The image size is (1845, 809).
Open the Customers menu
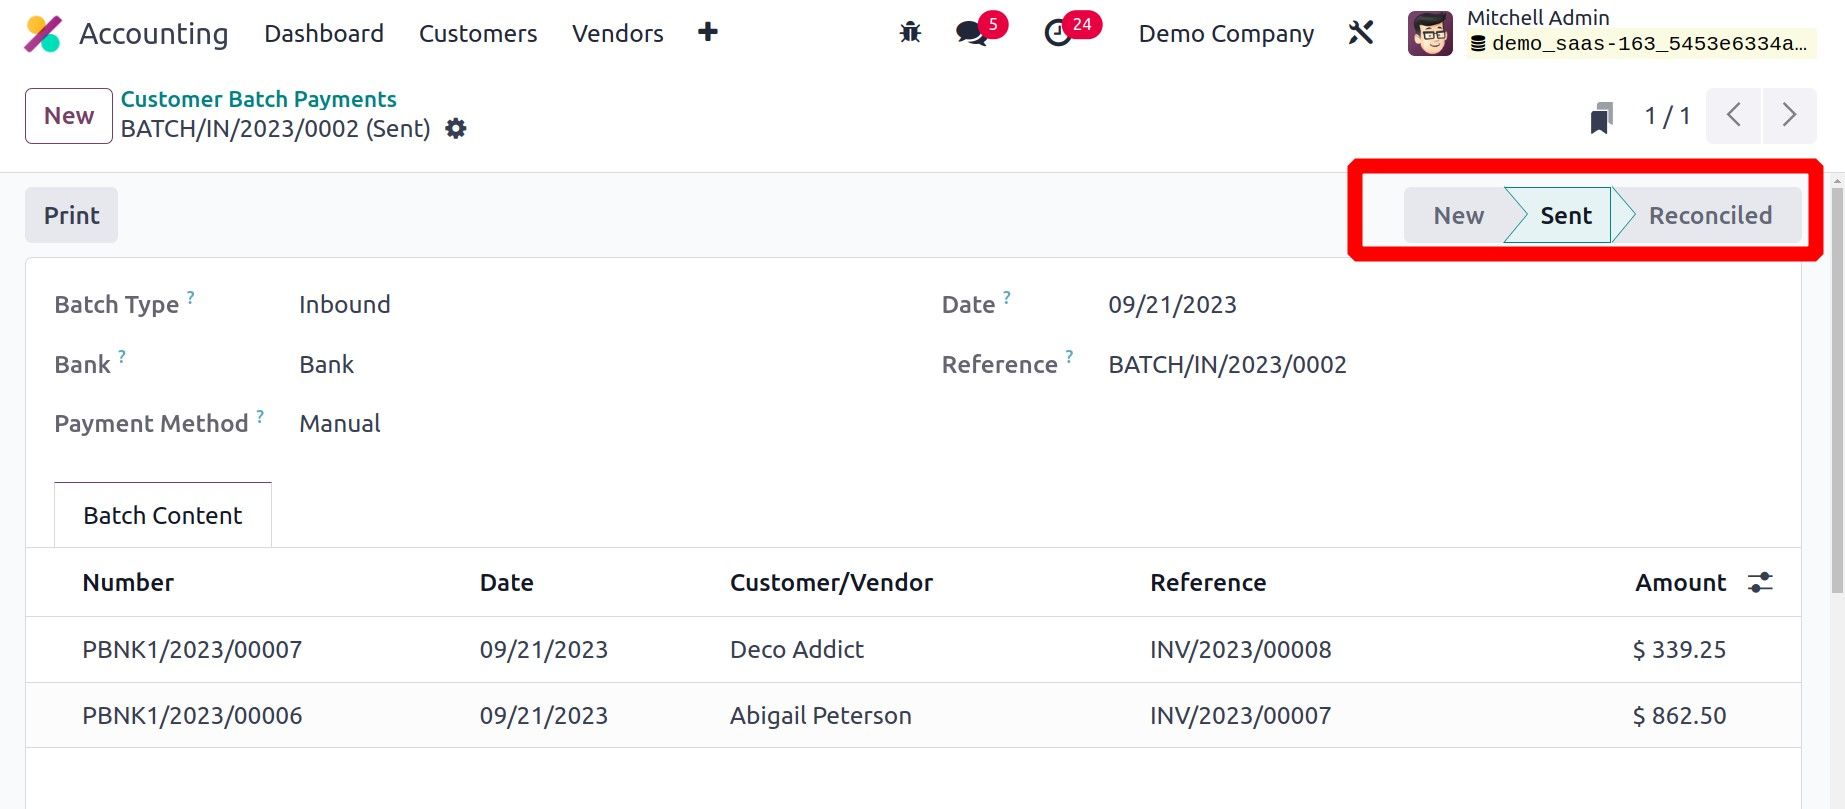pos(478,34)
